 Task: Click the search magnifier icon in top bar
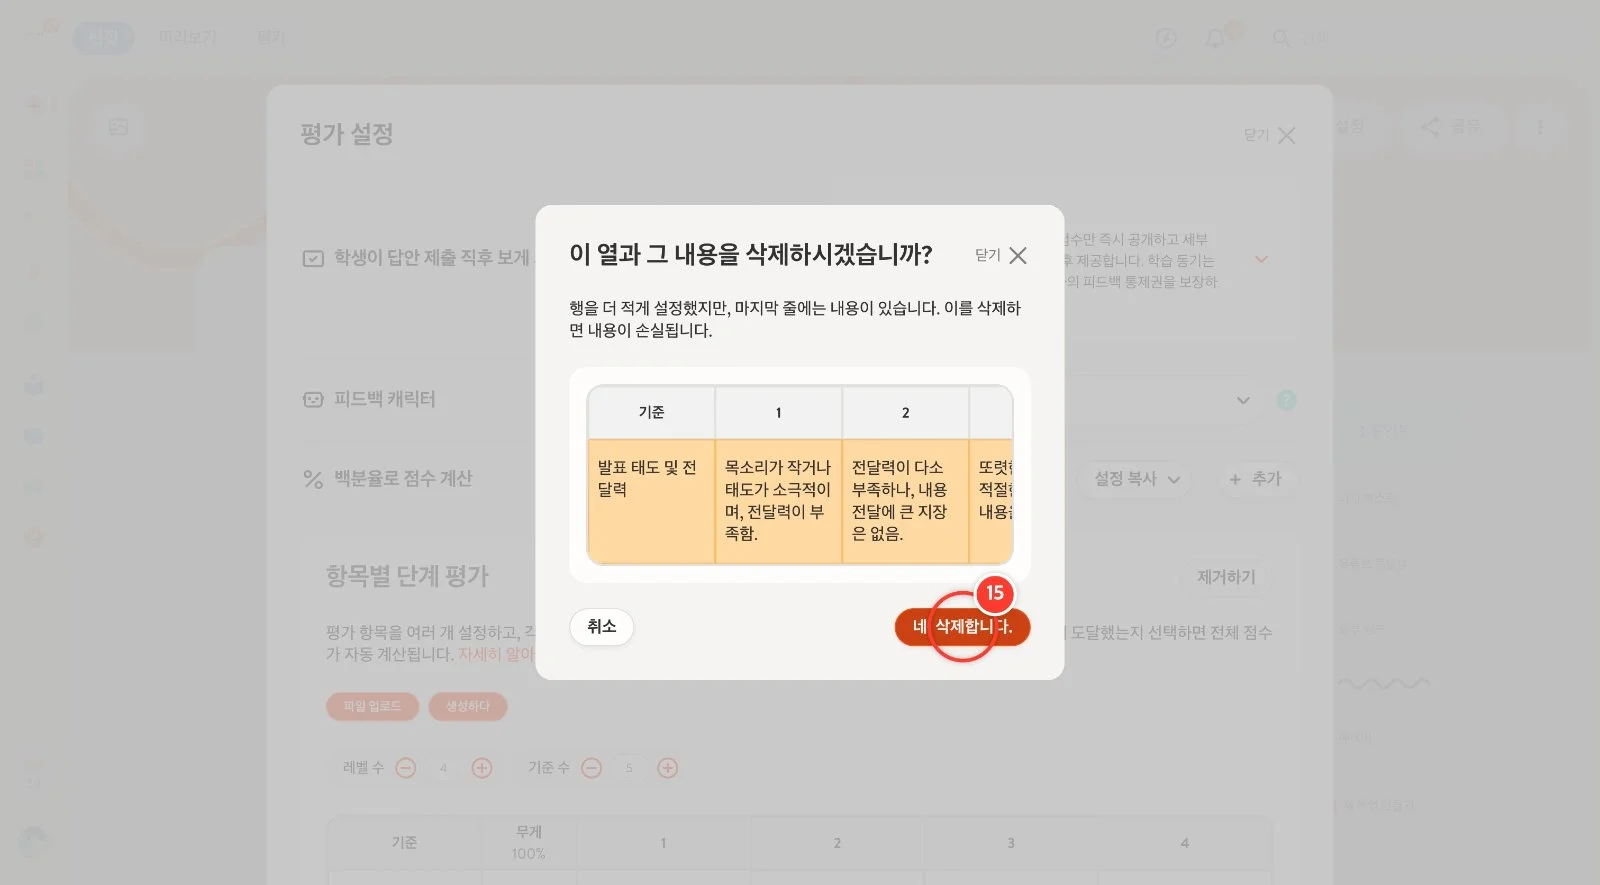pos(1281,39)
